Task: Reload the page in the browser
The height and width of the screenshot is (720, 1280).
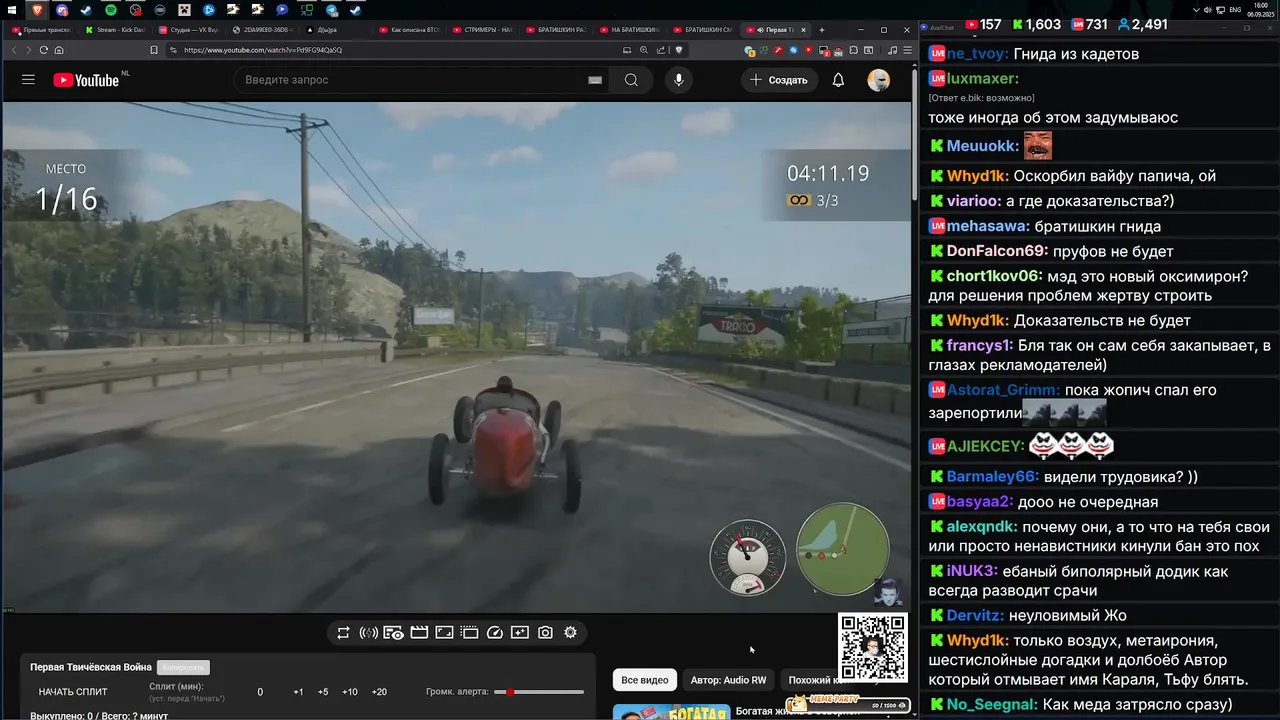Action: click(44, 50)
